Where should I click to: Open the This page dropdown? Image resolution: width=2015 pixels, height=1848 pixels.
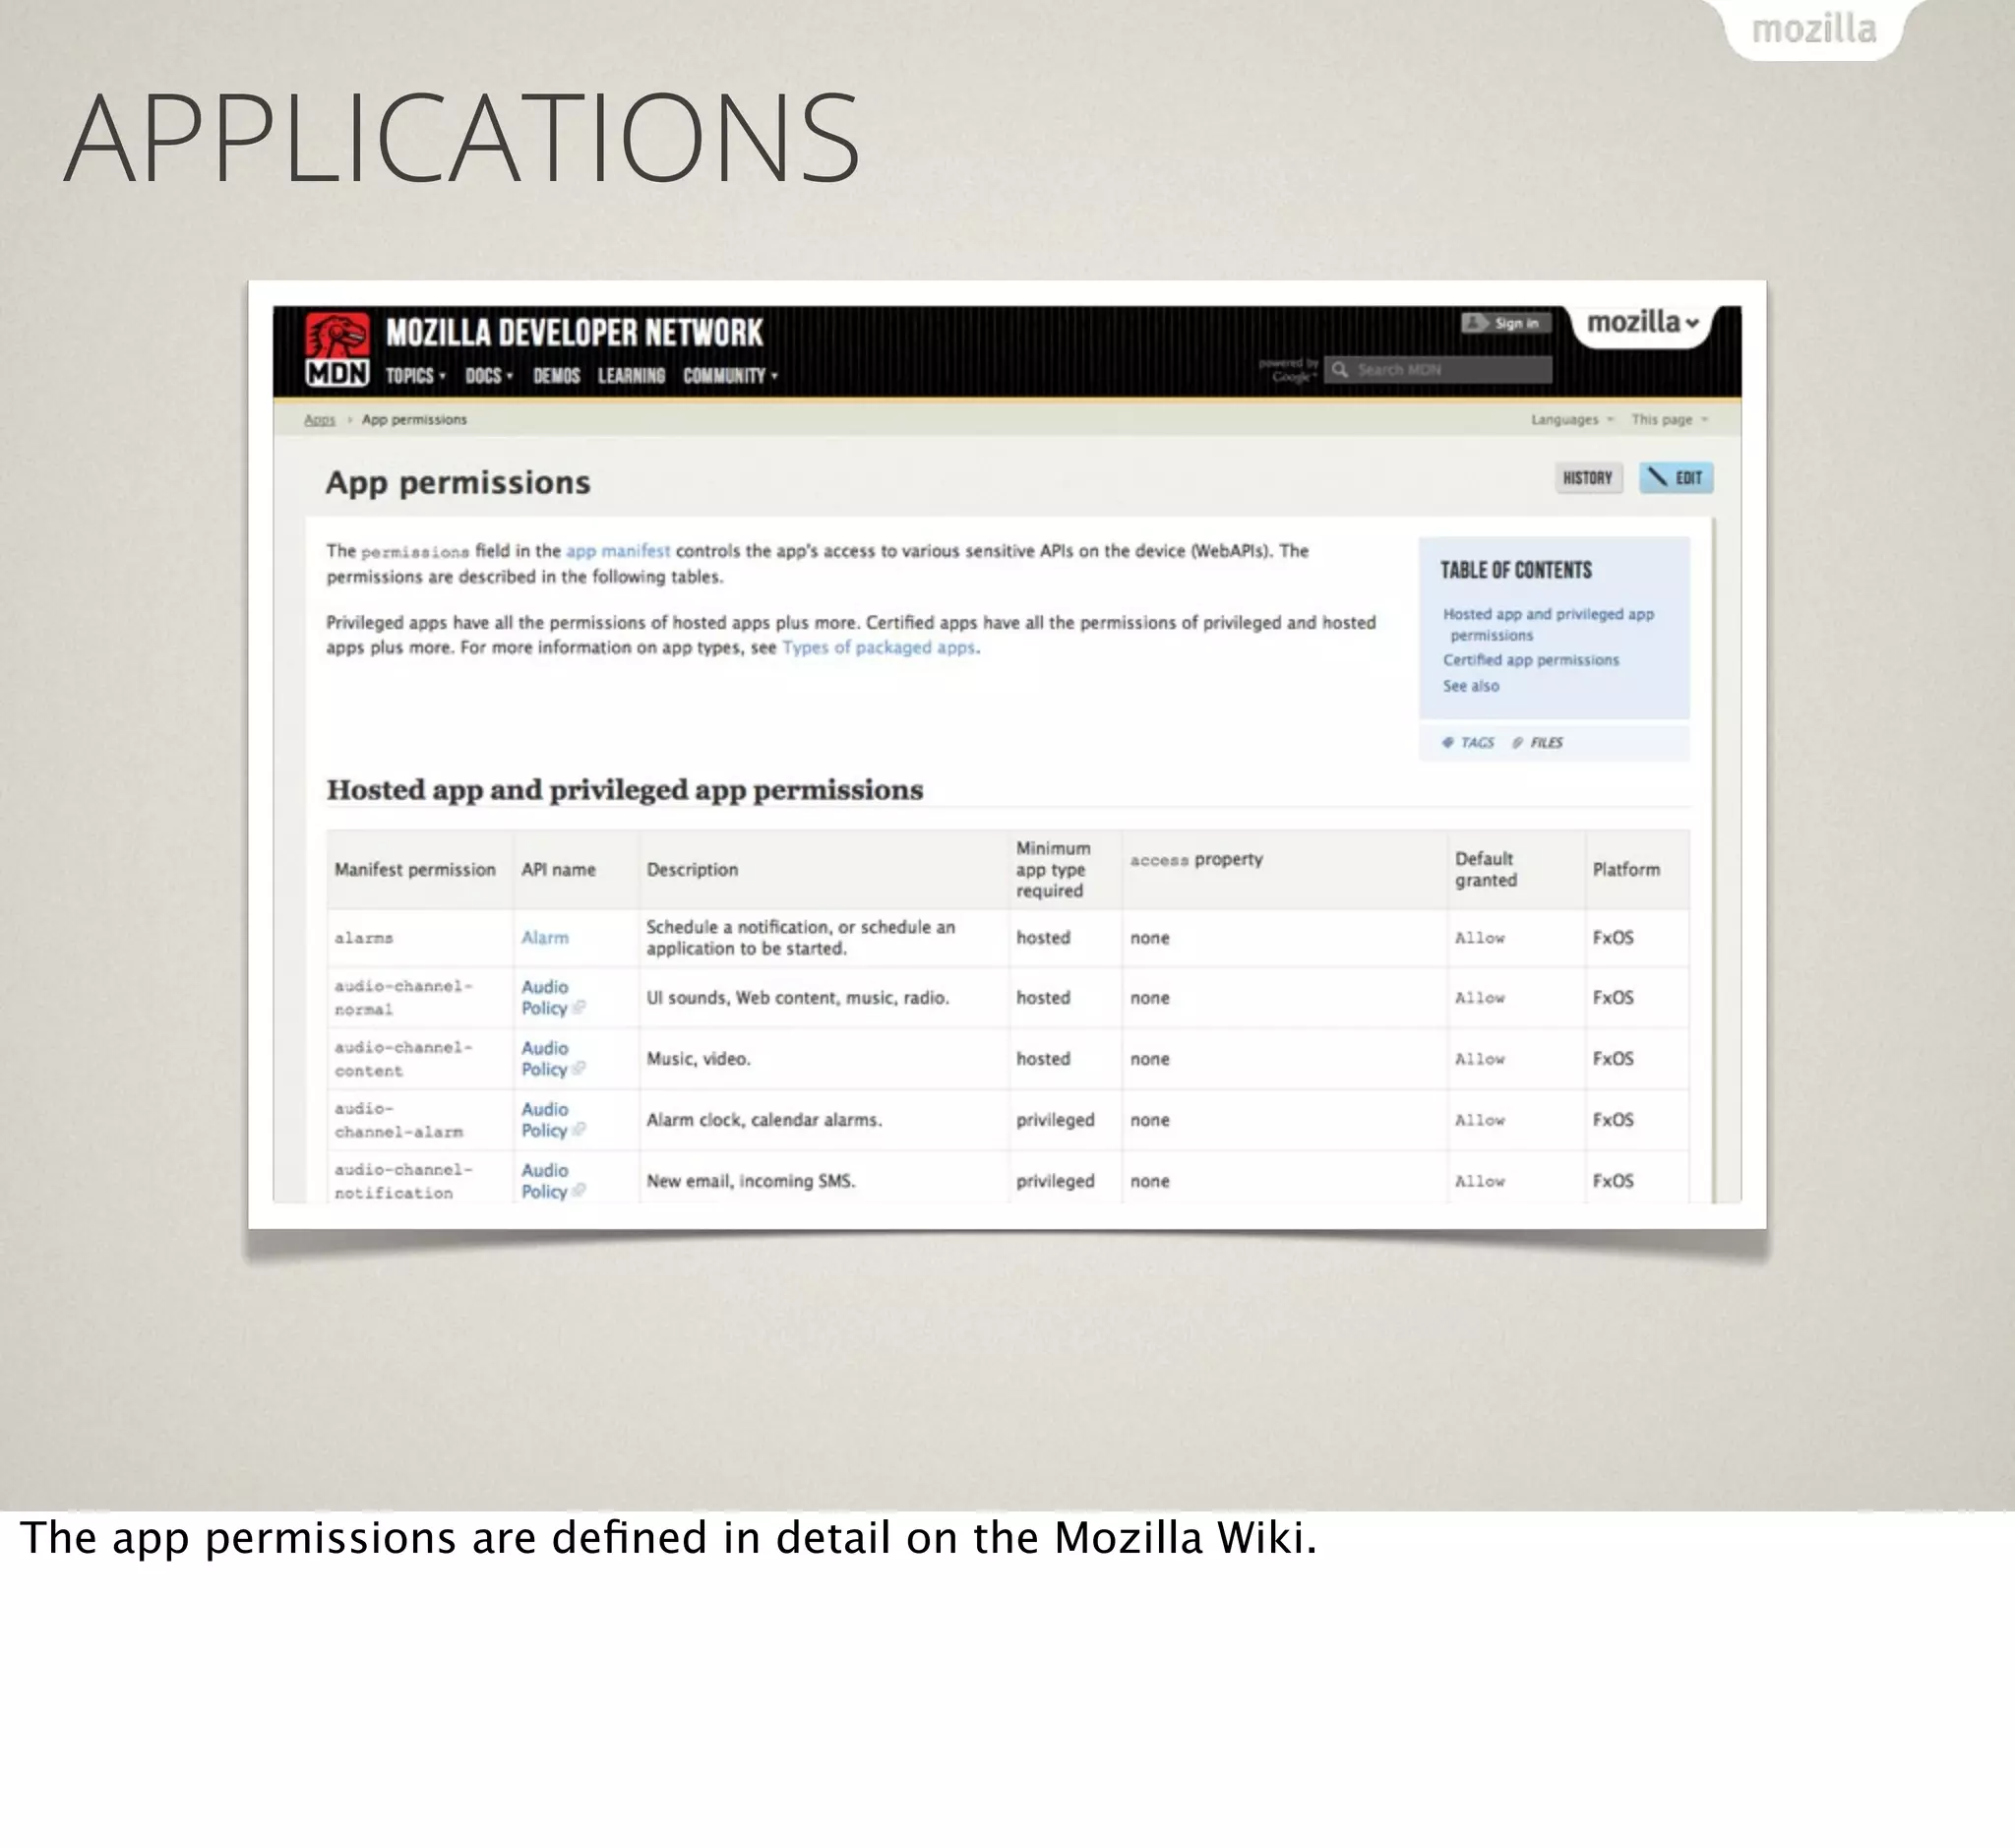(1669, 419)
